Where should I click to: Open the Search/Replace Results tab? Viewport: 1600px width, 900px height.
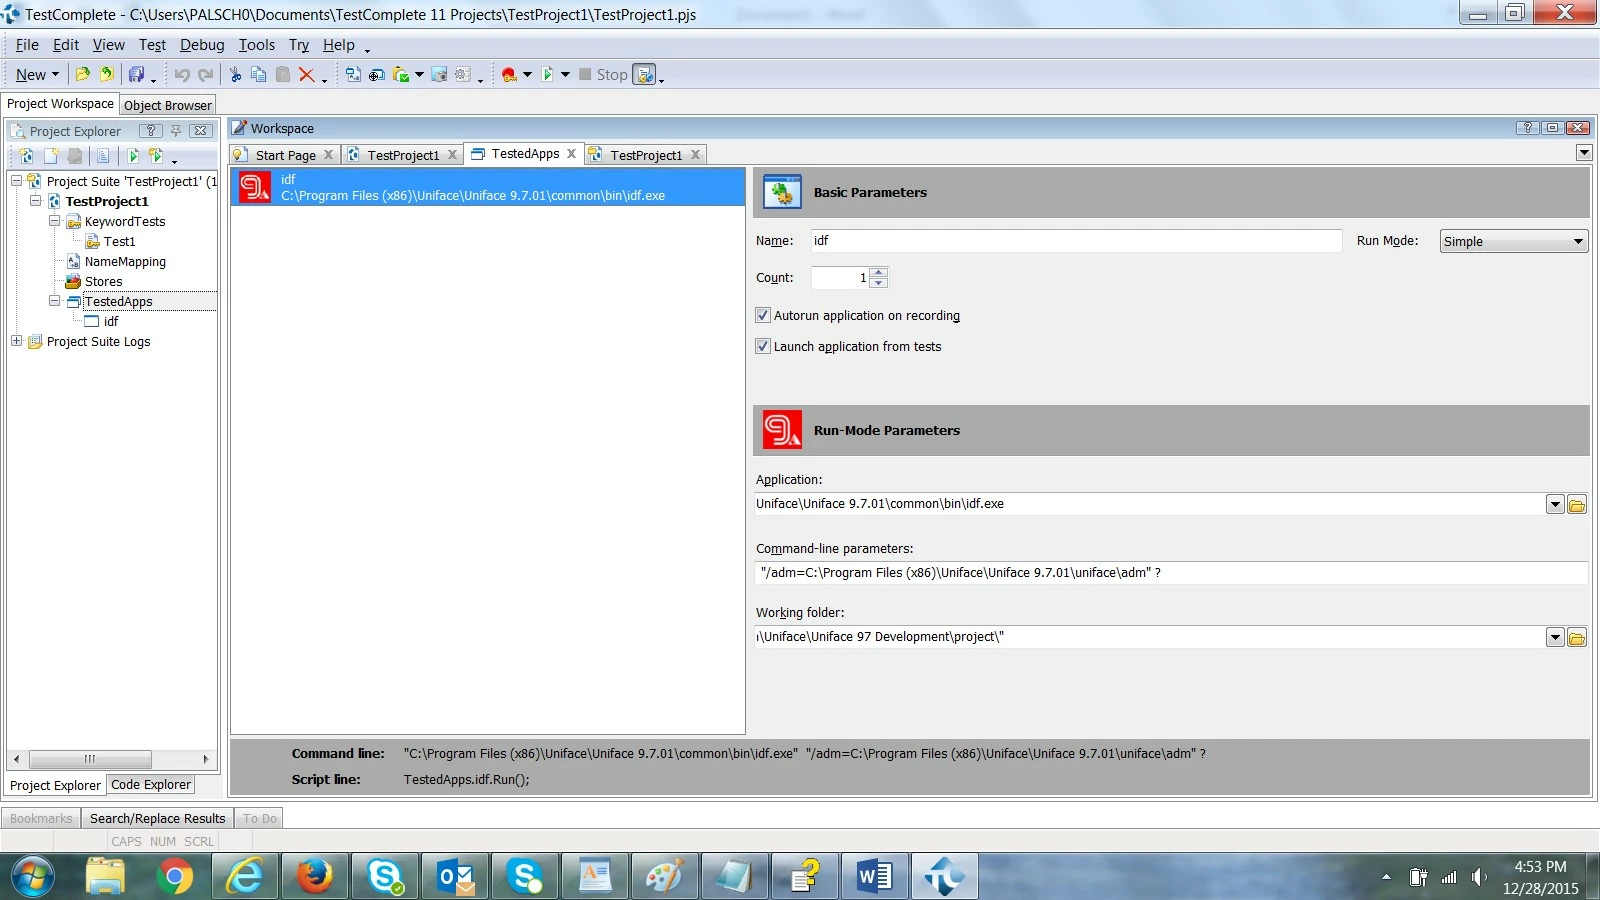(157, 818)
